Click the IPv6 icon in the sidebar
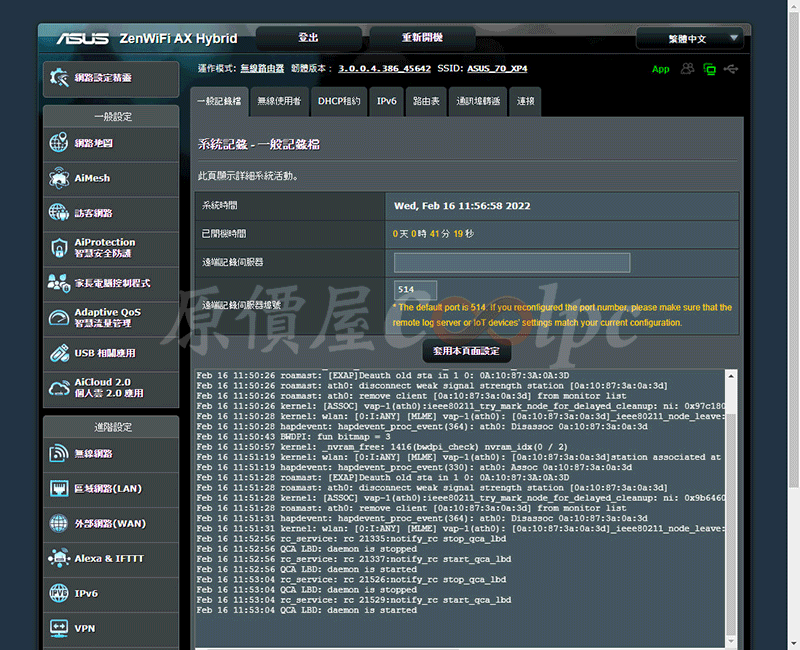Screen dimensions: 800x650 pyautogui.click(x=59, y=593)
